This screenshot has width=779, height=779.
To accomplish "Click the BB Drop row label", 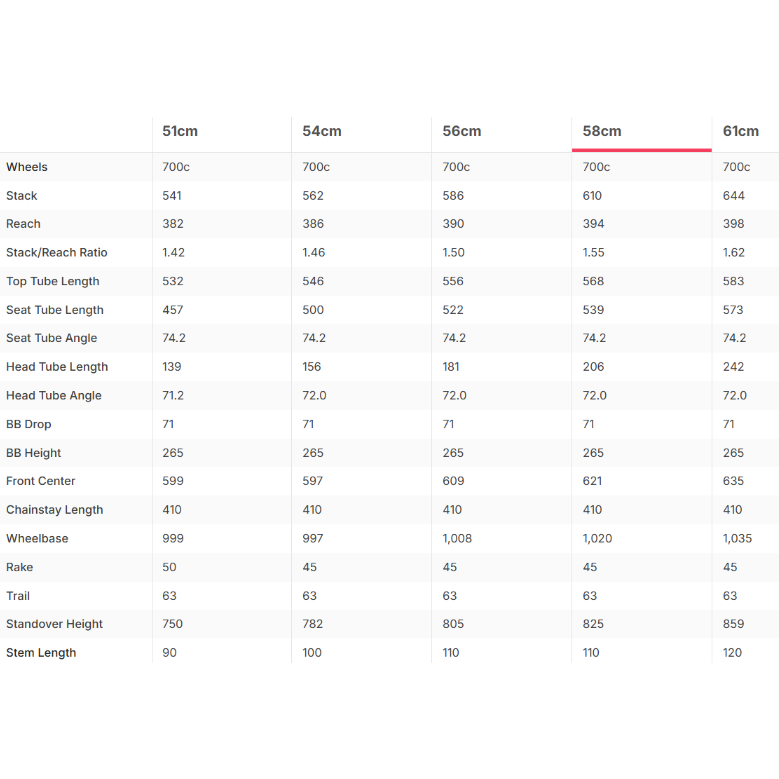I will [x=29, y=424].
